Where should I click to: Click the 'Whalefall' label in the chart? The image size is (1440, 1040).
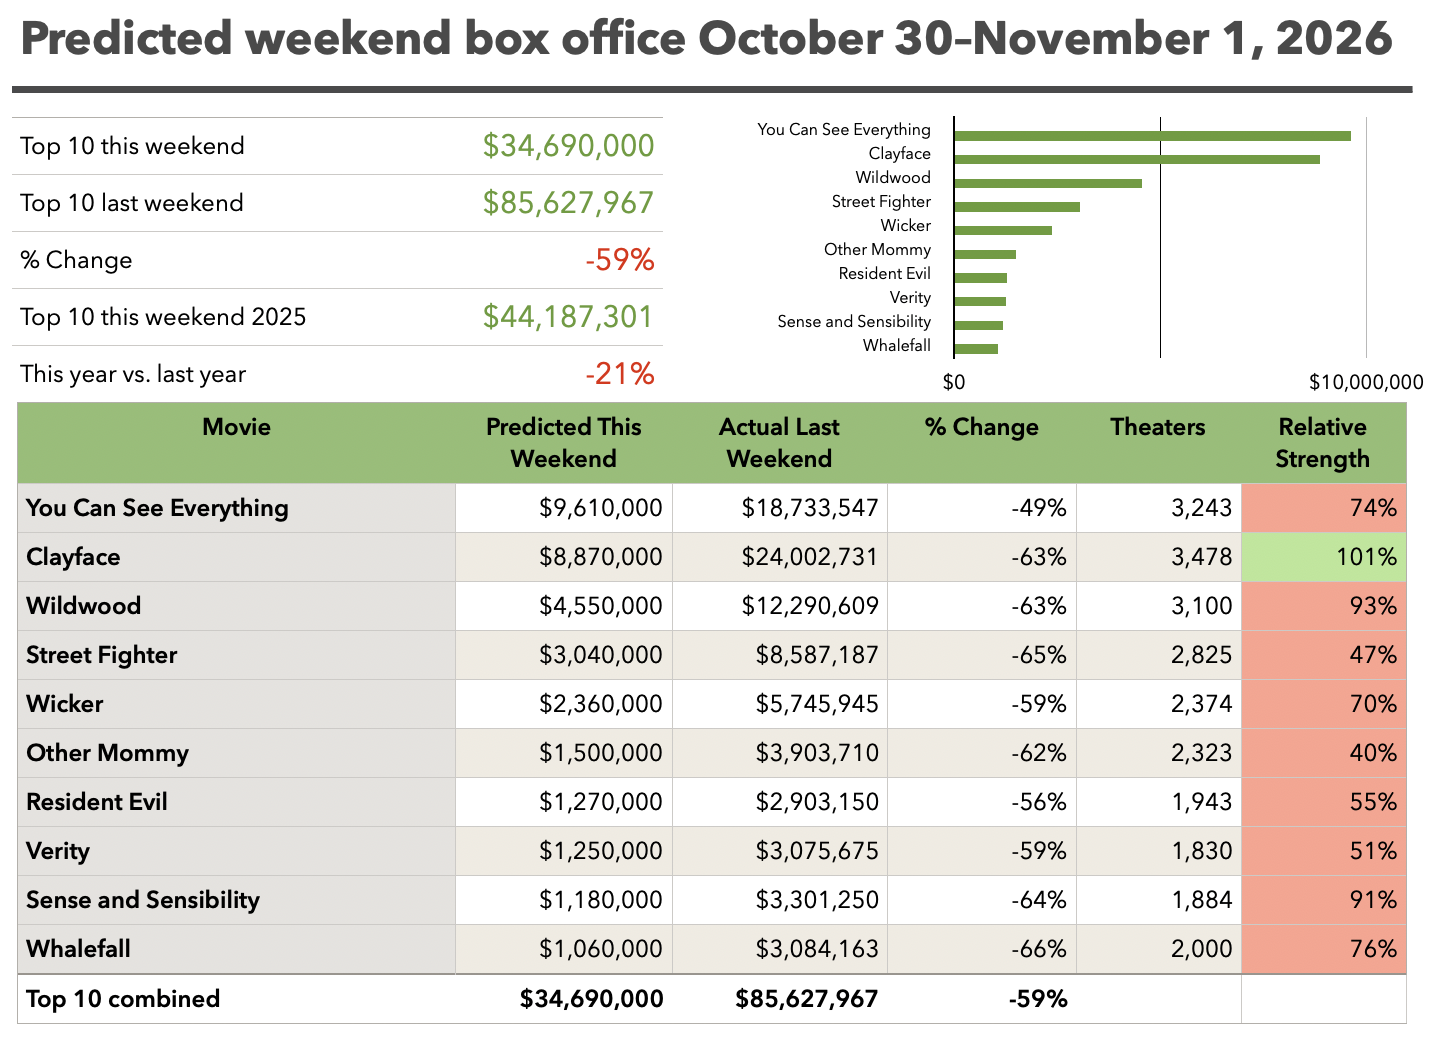click(897, 345)
